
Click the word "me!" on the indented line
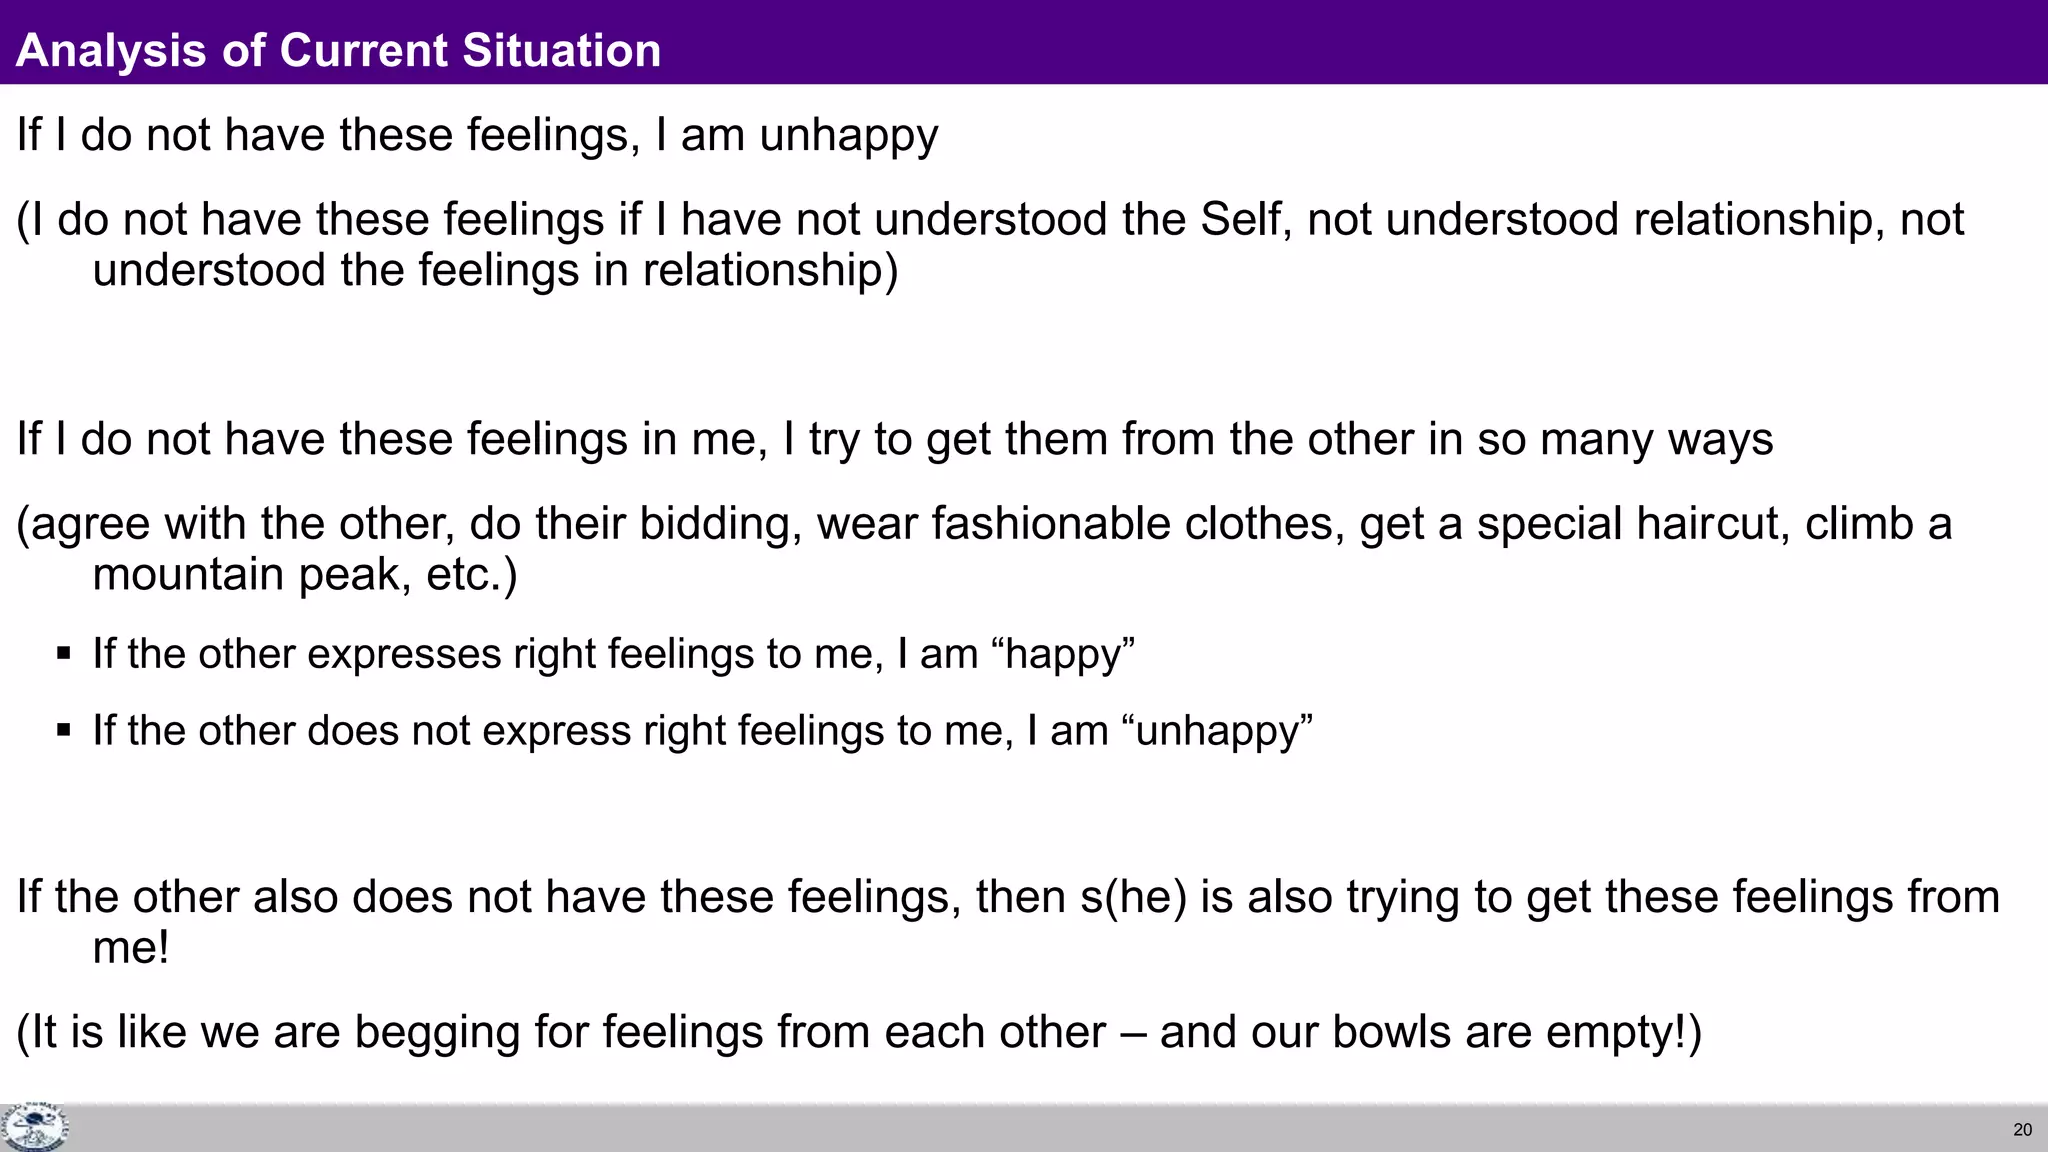[131, 947]
